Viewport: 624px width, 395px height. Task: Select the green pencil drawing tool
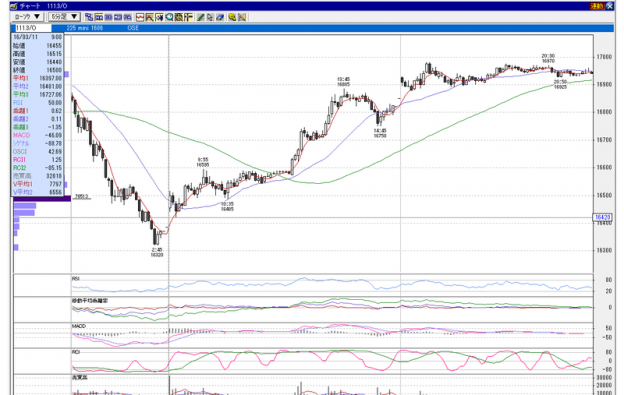tap(201, 17)
